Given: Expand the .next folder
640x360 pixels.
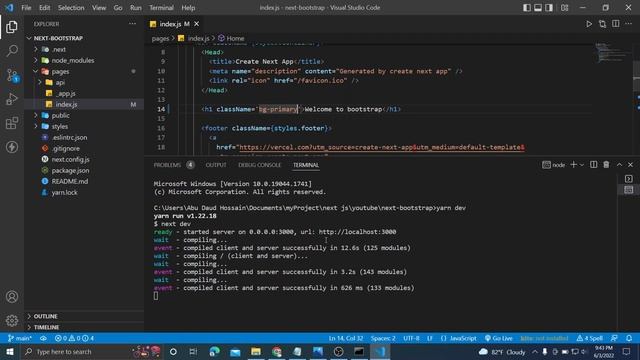Looking at the screenshot, I should pos(36,49).
